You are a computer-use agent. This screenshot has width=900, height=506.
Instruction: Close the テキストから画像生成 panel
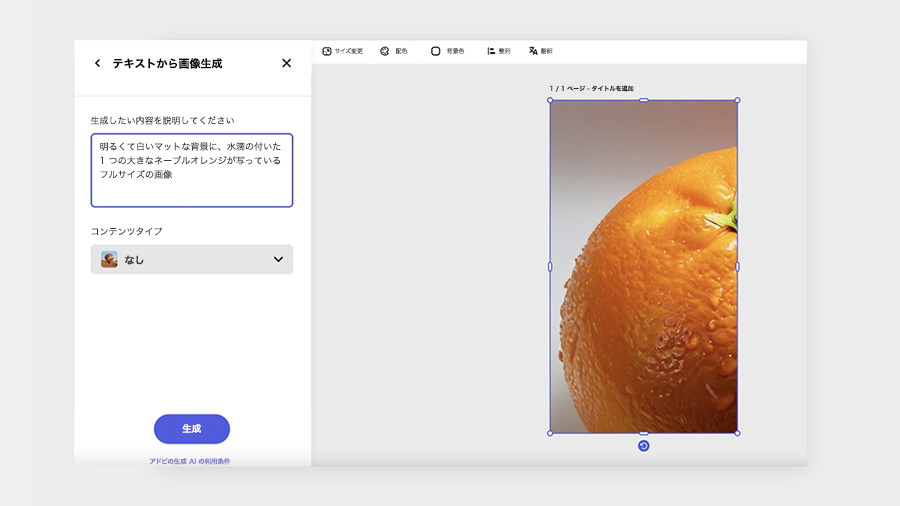286,63
